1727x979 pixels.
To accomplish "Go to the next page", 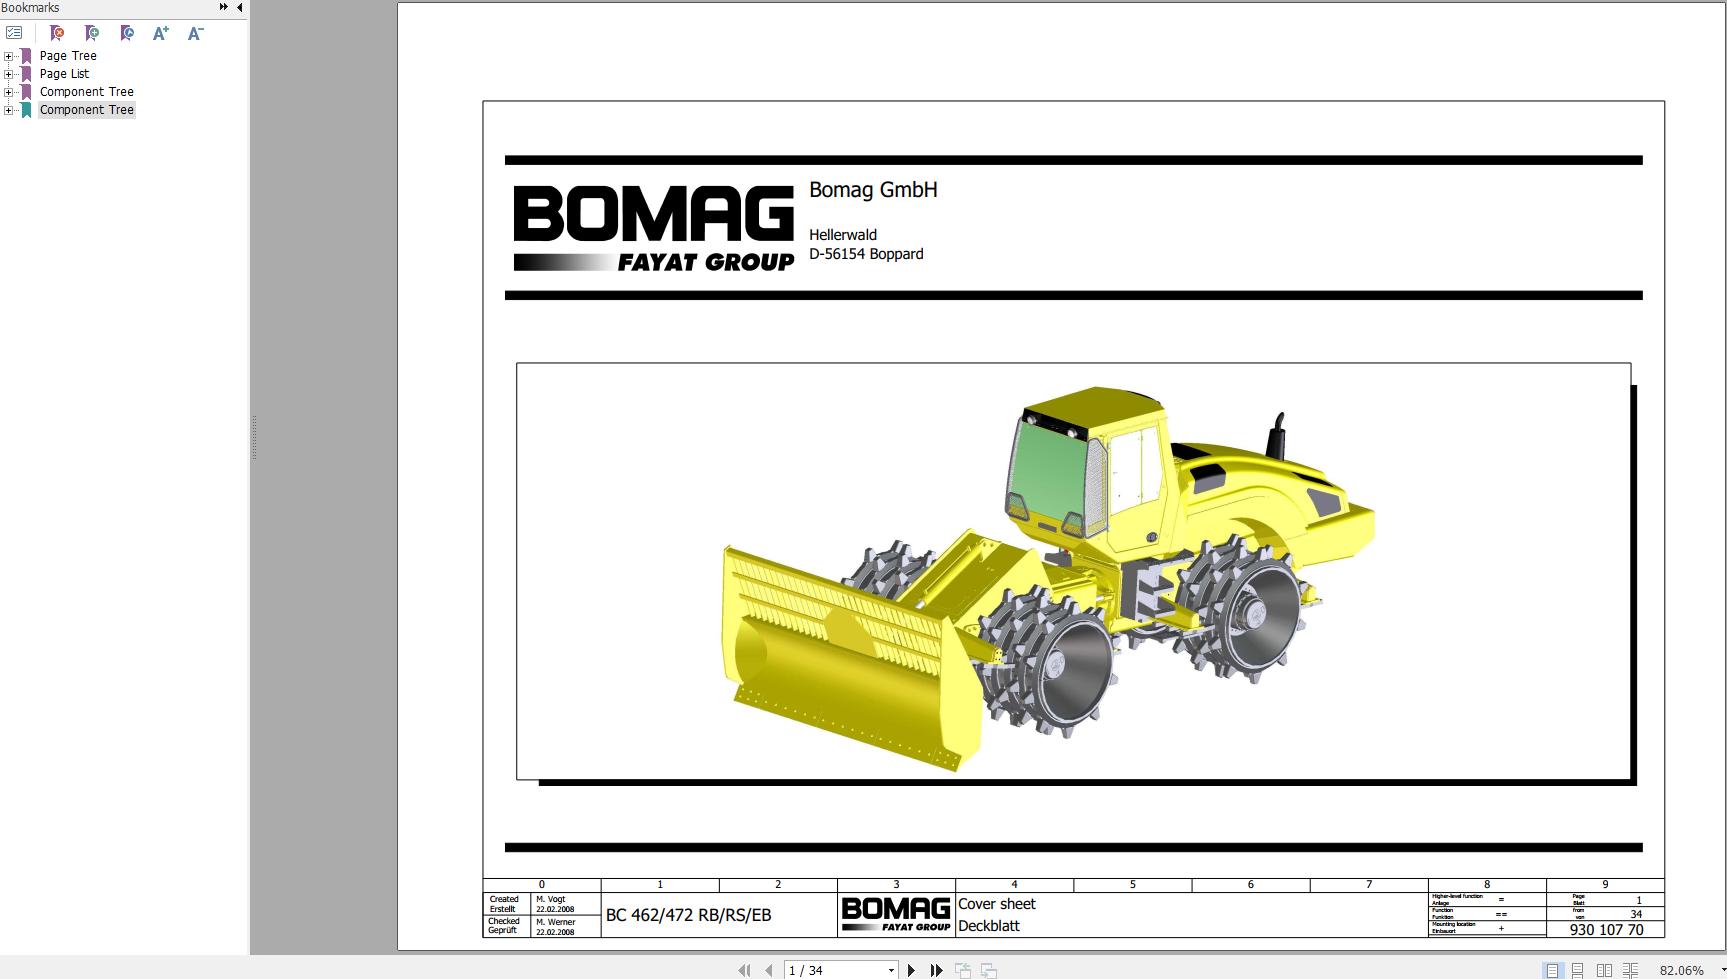I will pyautogui.click(x=911, y=970).
